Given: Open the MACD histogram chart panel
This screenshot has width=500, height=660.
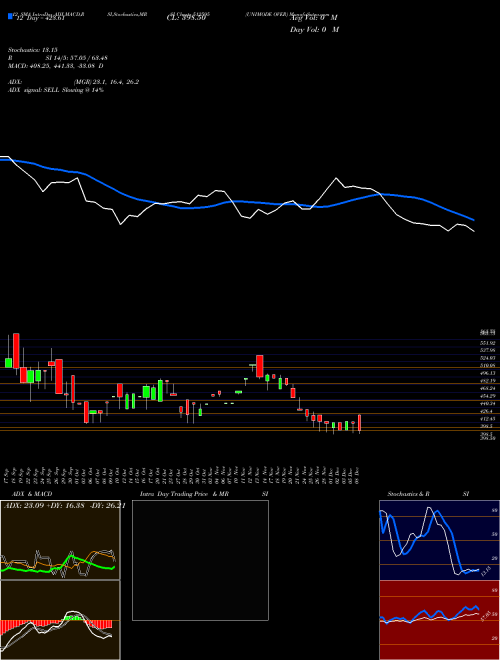Looking at the screenshot, I should coord(60,620).
